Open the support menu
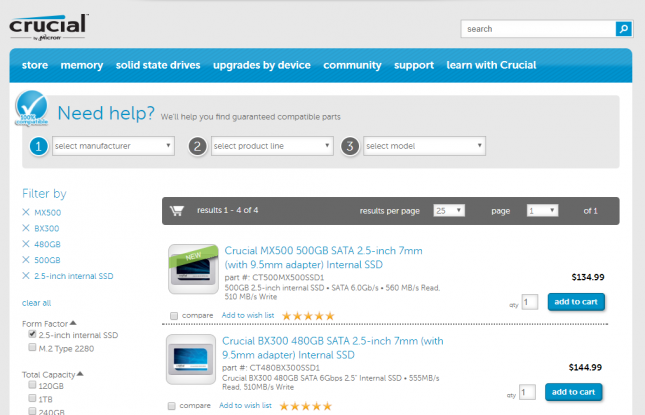The height and width of the screenshot is (415, 645). tap(414, 65)
